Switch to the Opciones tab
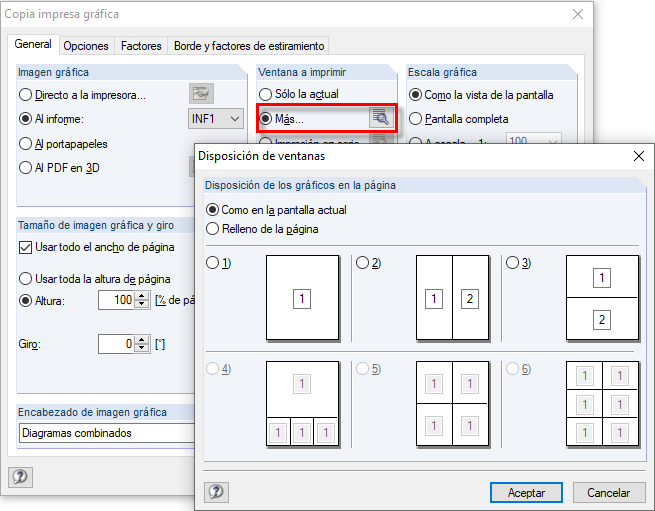655x511 pixels. pos(85,46)
